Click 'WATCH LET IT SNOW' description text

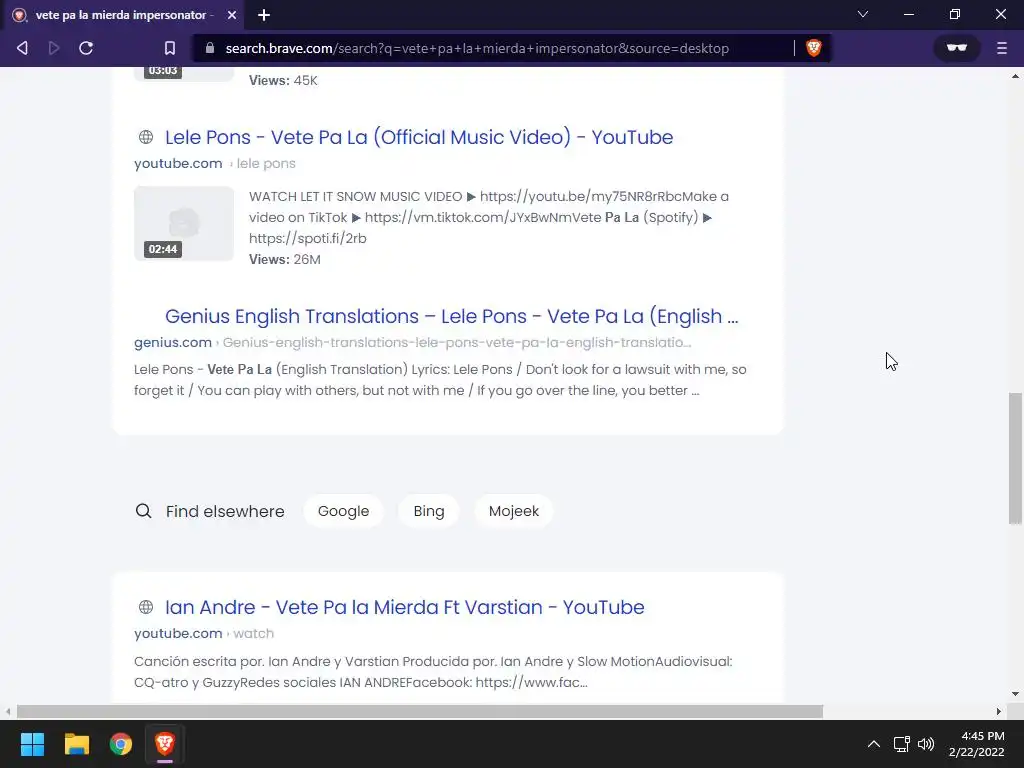488,217
